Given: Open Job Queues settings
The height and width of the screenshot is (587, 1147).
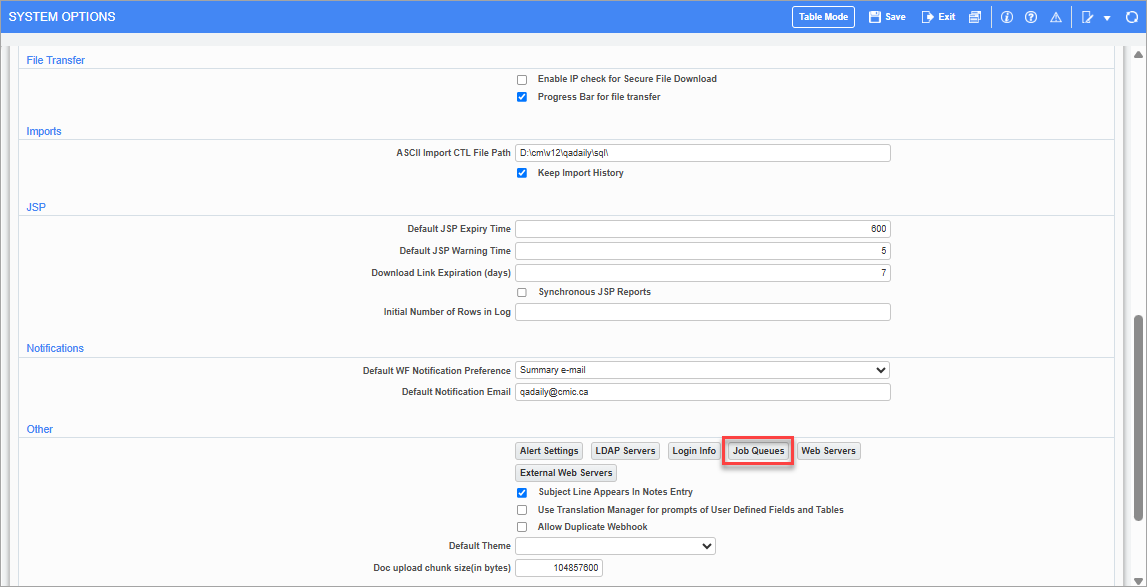Looking at the screenshot, I should tap(757, 450).
